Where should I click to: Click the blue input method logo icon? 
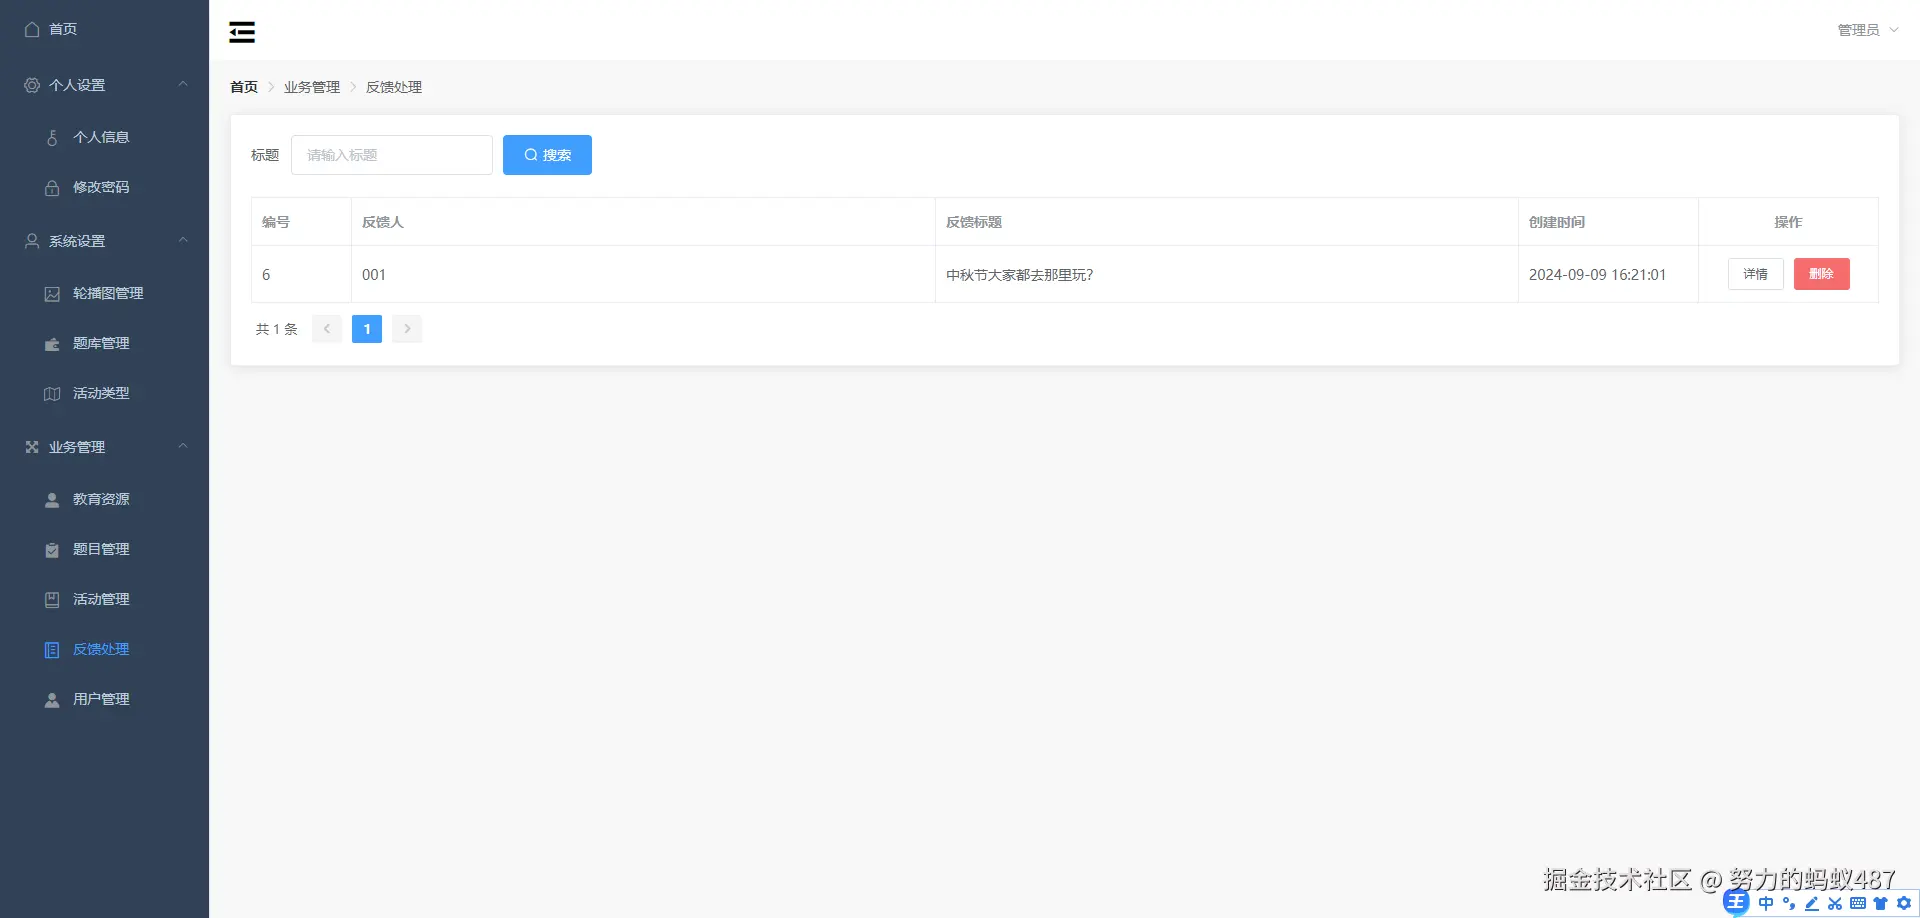pyautogui.click(x=1737, y=902)
